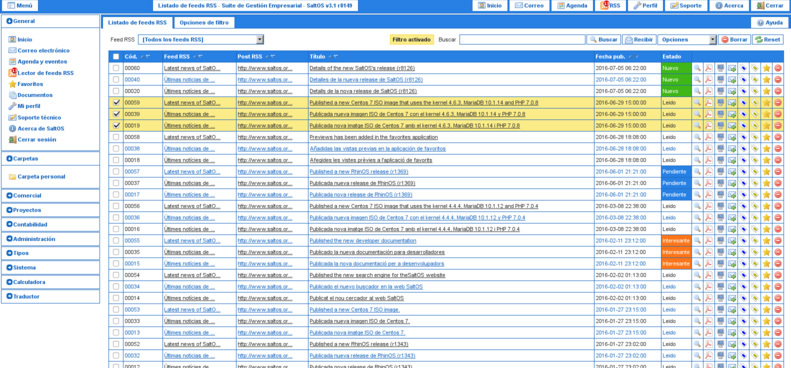Select the Listado de feeds RSS tab
The height and width of the screenshot is (368, 791).
(137, 23)
